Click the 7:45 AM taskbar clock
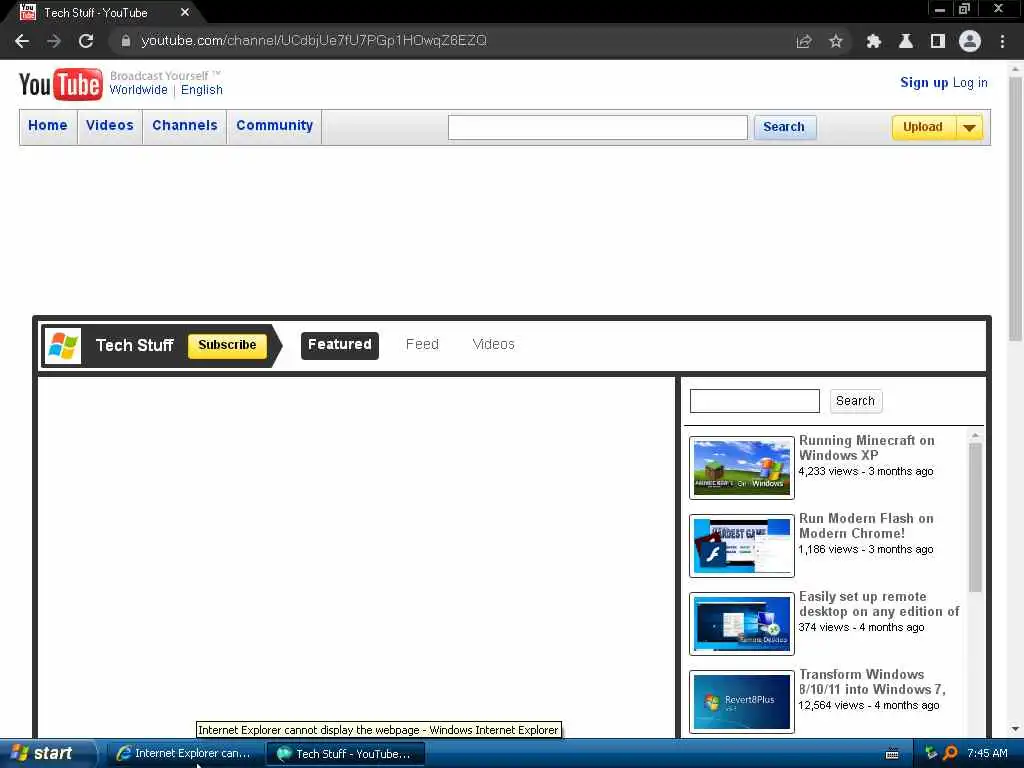Image resolution: width=1024 pixels, height=768 pixels. [x=987, y=754]
